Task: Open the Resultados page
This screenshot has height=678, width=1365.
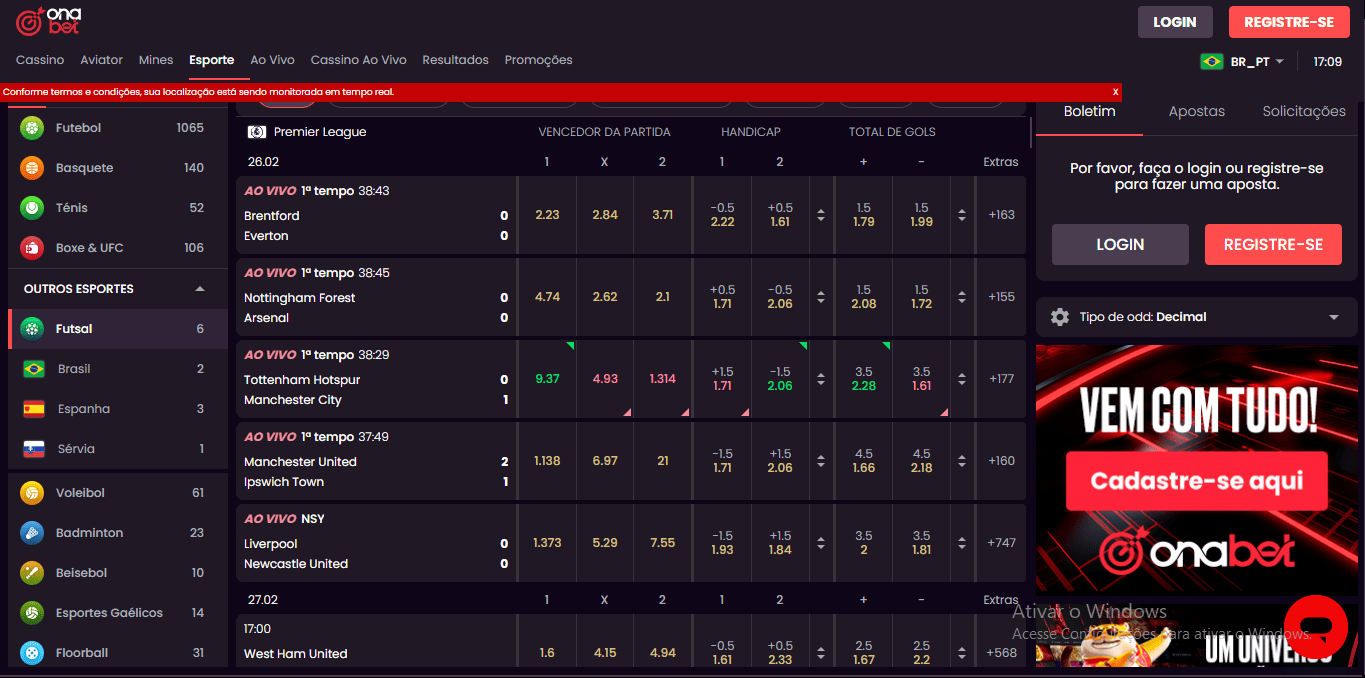Action: click(x=455, y=60)
